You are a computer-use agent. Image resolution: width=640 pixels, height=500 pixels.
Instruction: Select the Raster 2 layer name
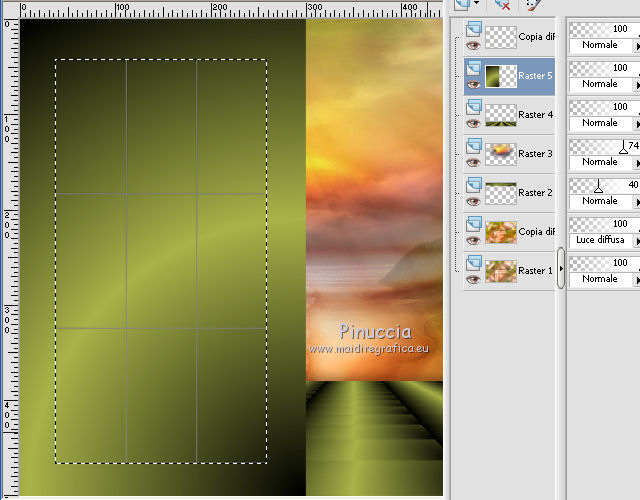click(535, 193)
